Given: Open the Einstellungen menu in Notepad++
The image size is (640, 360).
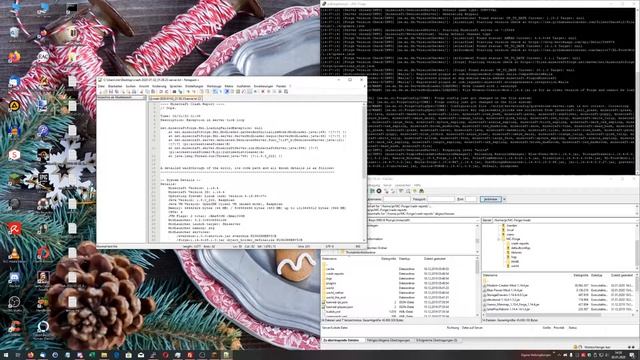Looking at the screenshot, I should pyautogui.click(x=194, y=86).
